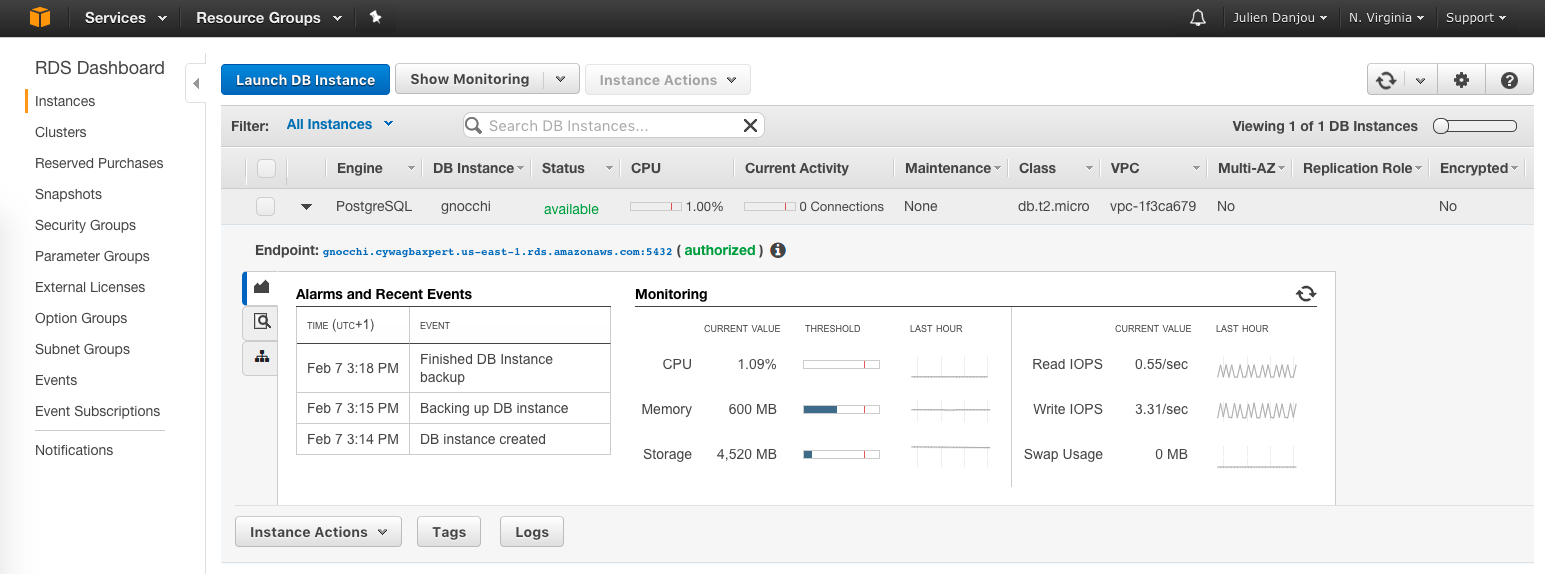The width and height of the screenshot is (1545, 574).
Task: Click the RDS Dashboard heading link
Action: click(x=100, y=68)
